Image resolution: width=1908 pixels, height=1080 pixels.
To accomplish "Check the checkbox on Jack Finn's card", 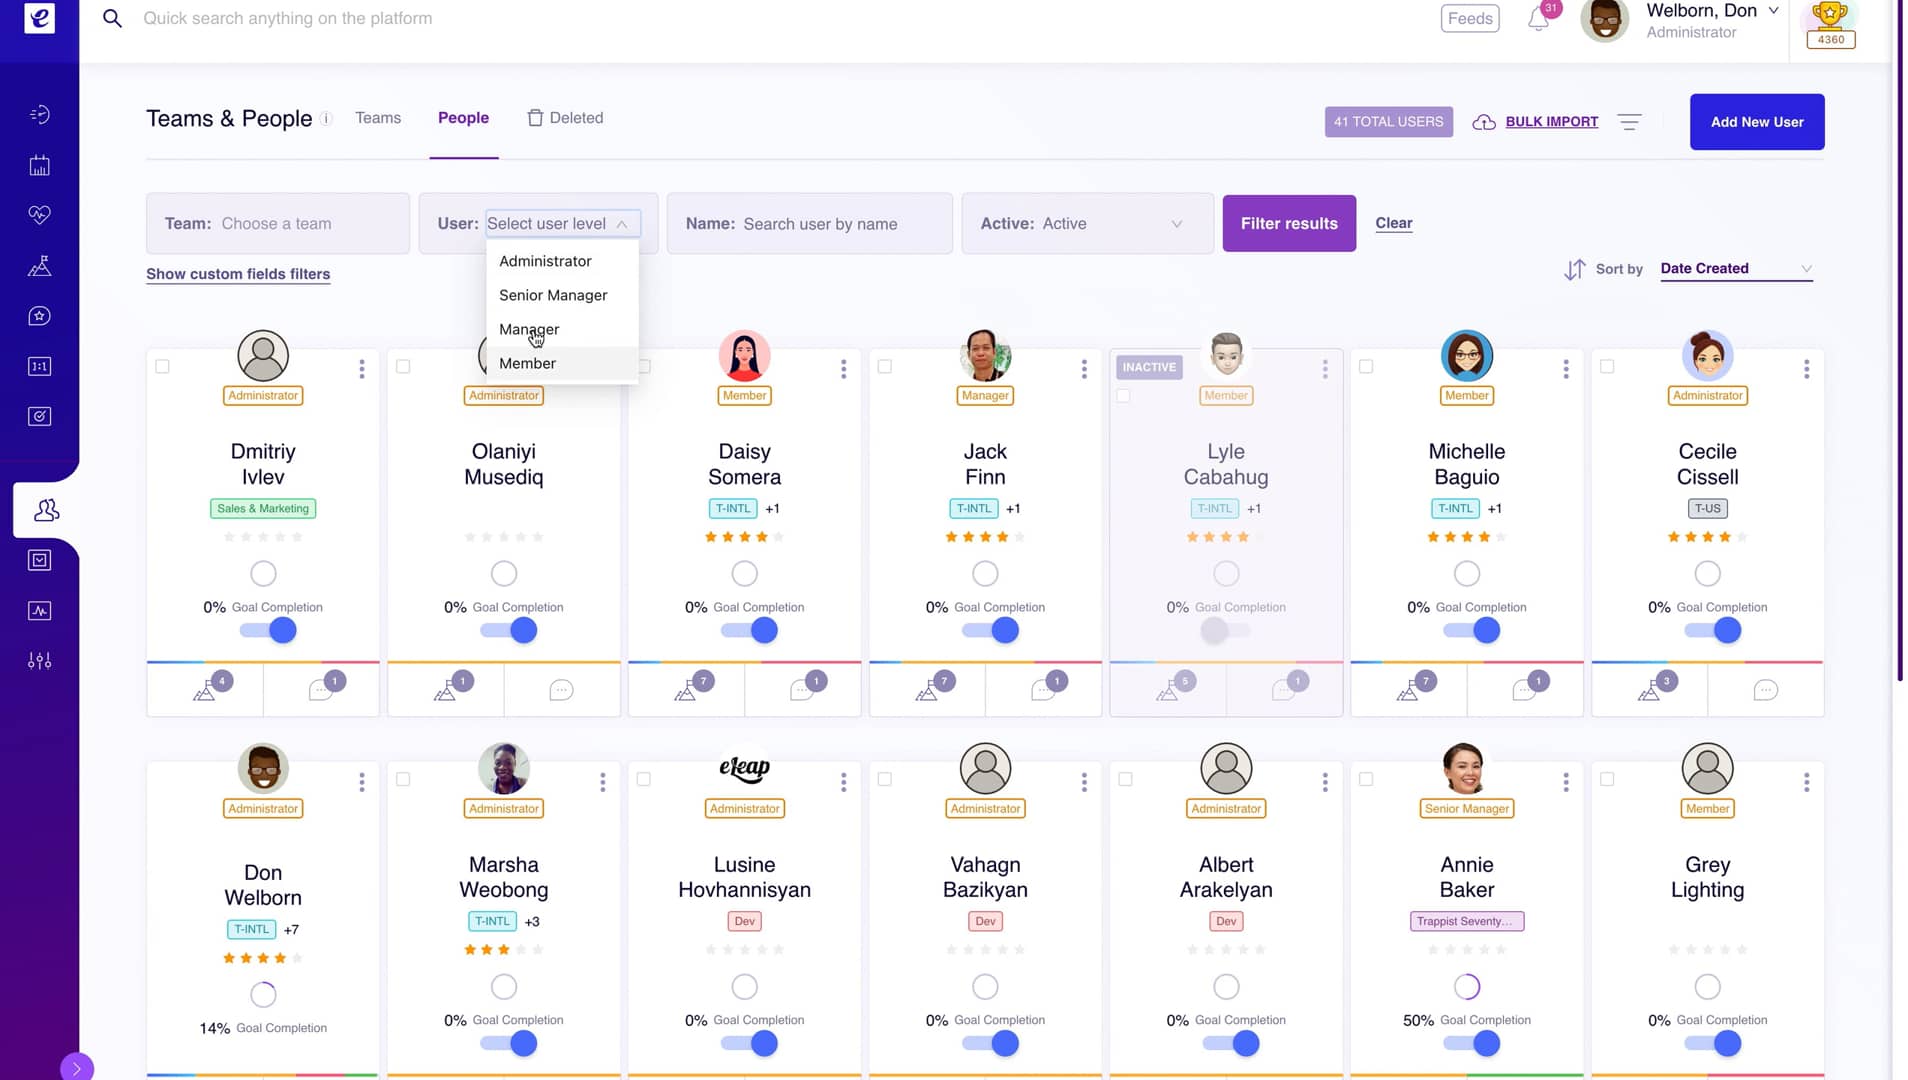I will (885, 366).
